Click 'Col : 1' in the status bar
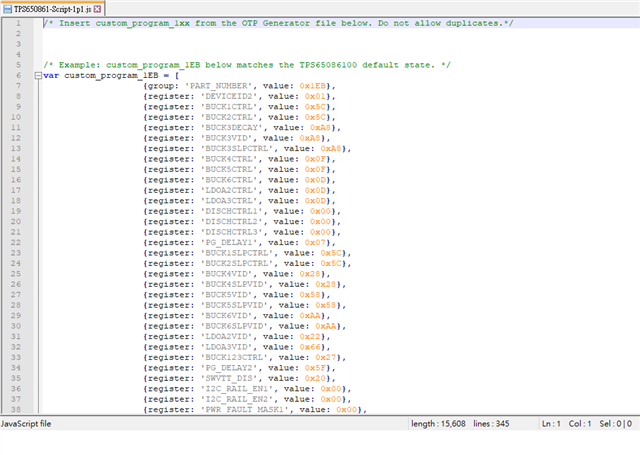 [x=580, y=424]
